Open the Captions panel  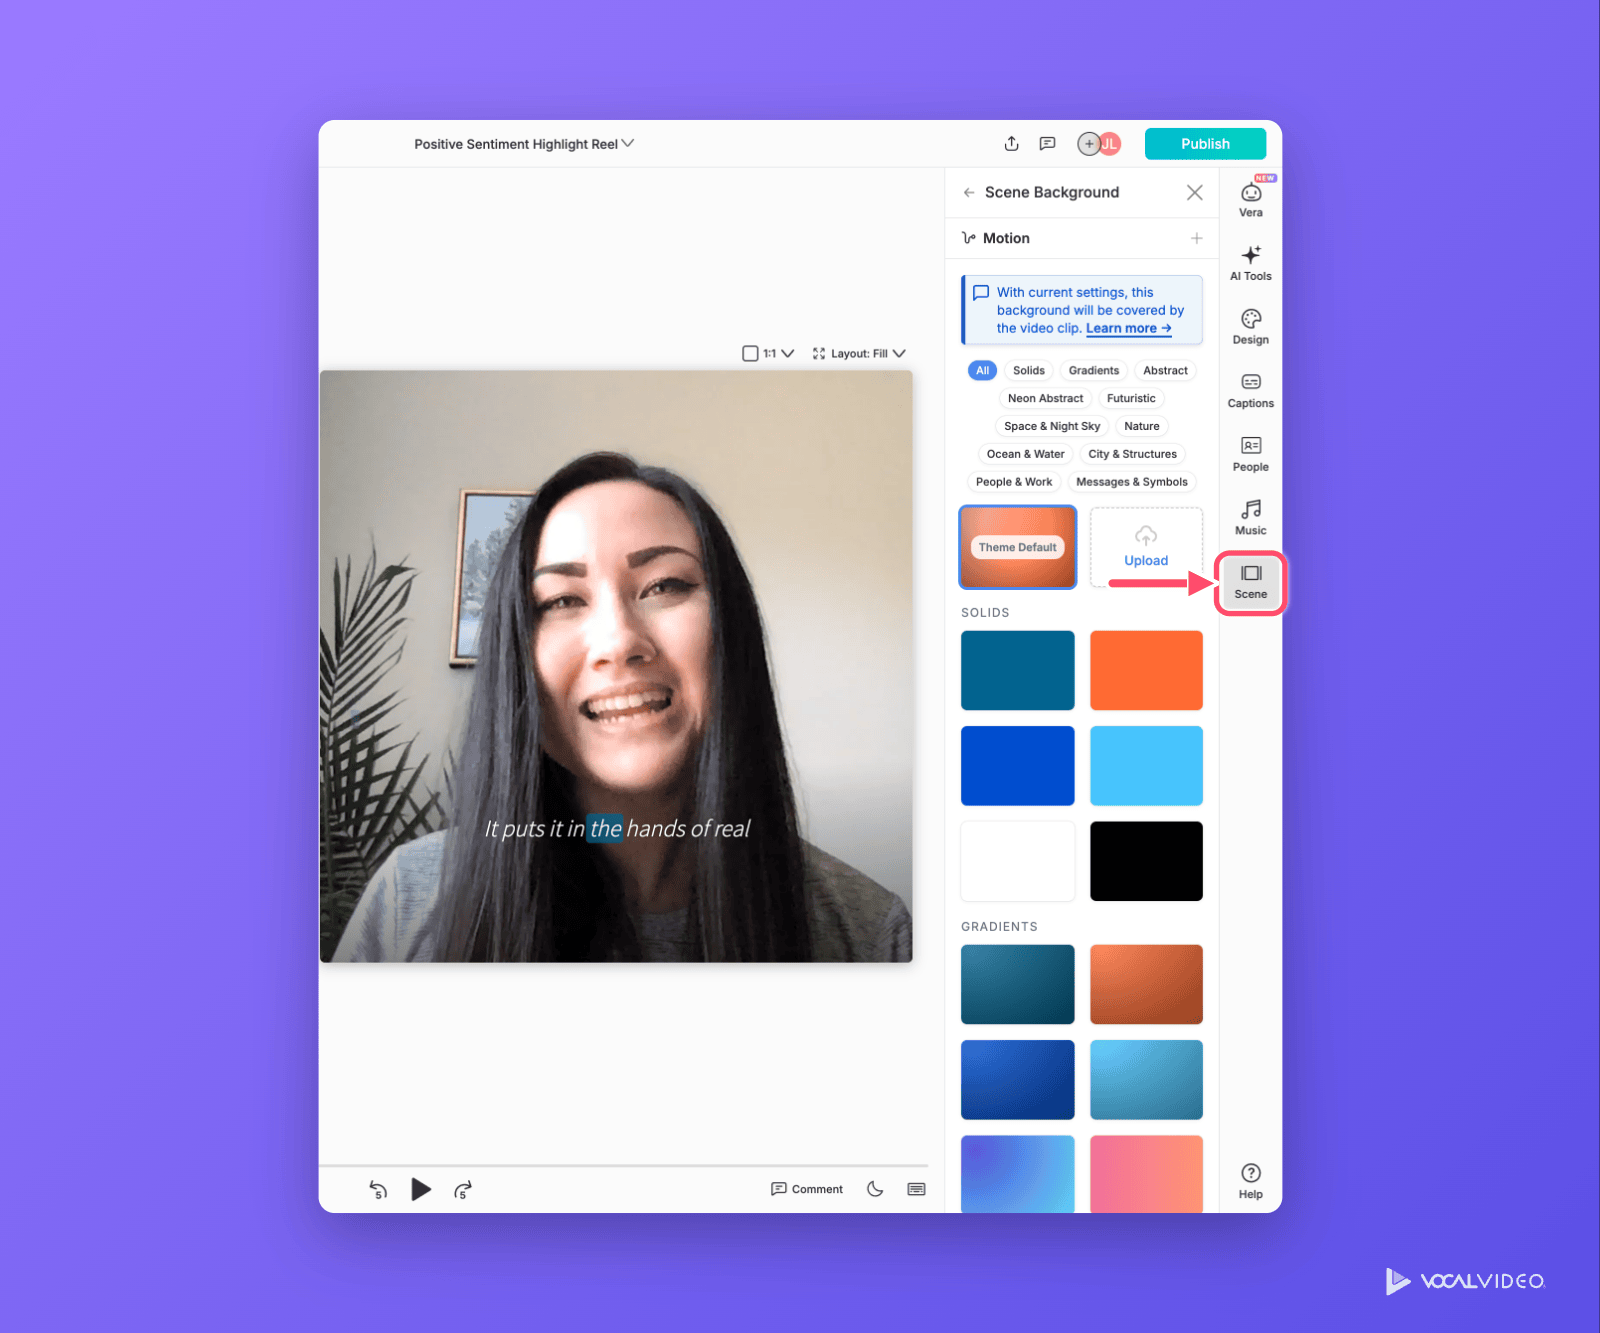(1251, 391)
